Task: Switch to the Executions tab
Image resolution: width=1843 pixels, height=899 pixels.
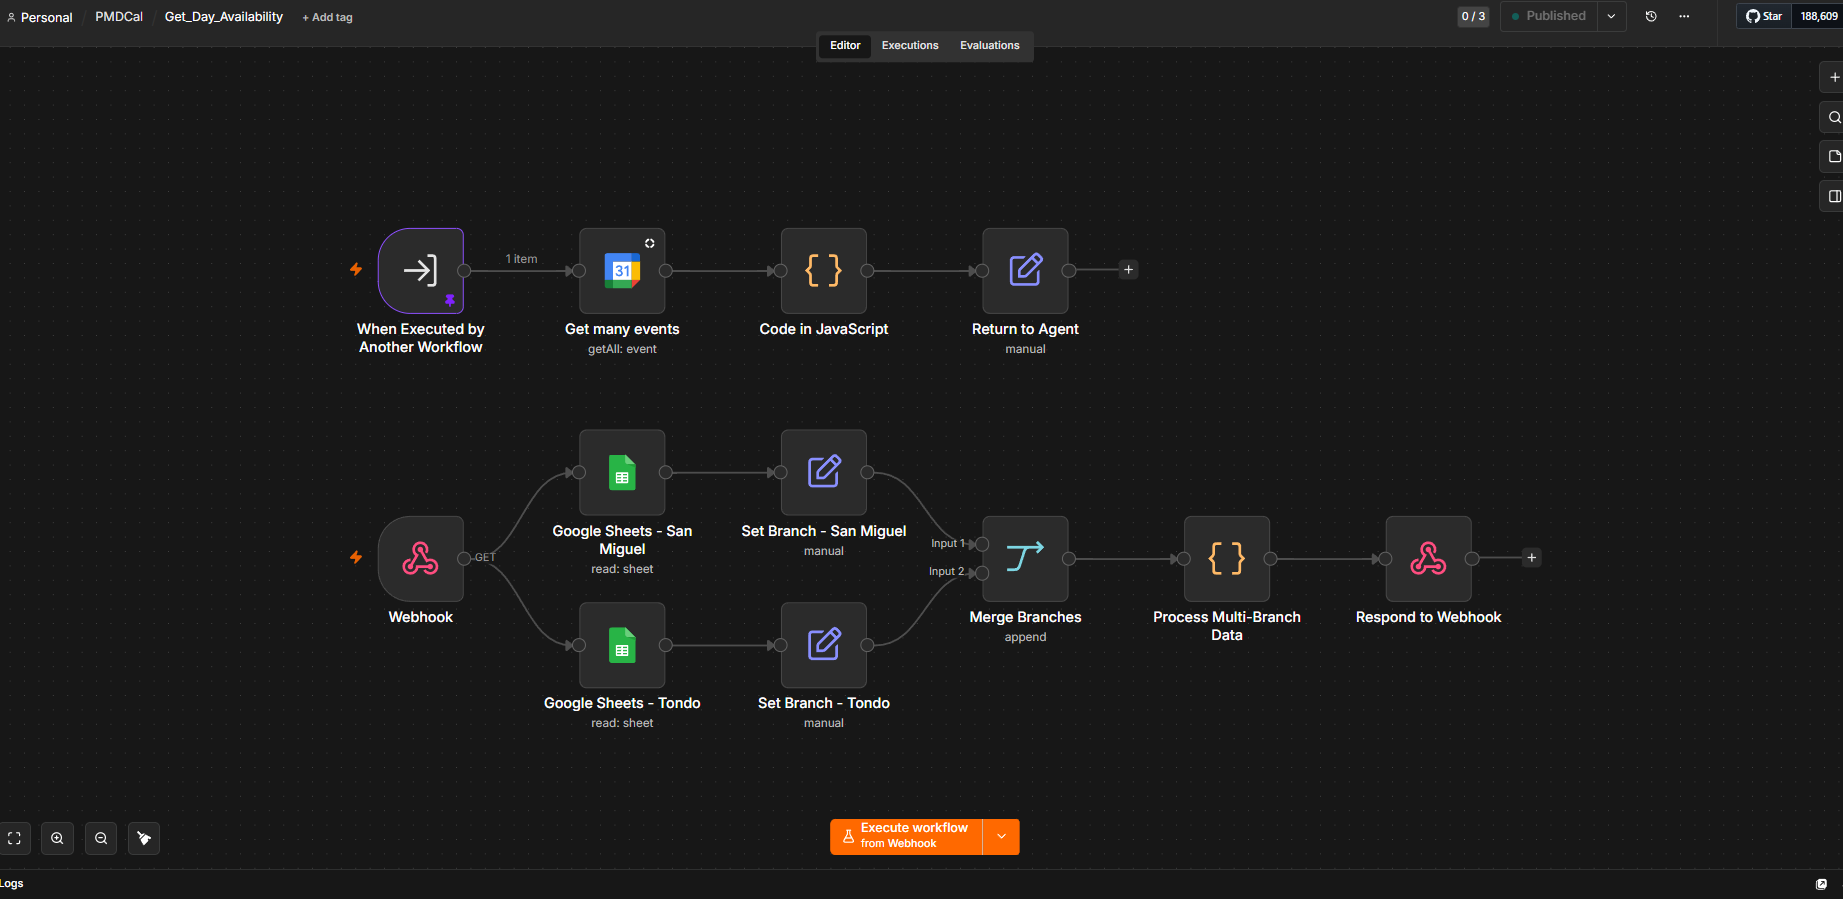Action: click(x=910, y=45)
